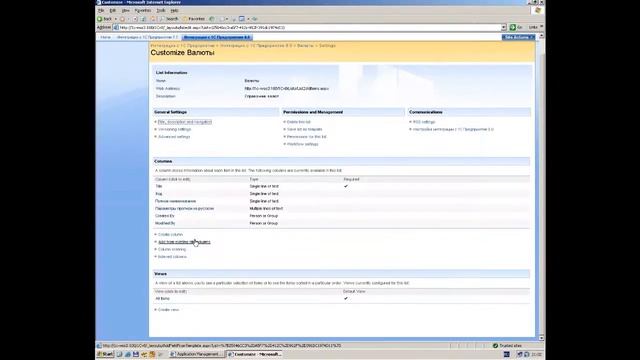Select the Customize - Microsoft taskbar button
This screenshot has height=360, width=640.
point(254,354)
